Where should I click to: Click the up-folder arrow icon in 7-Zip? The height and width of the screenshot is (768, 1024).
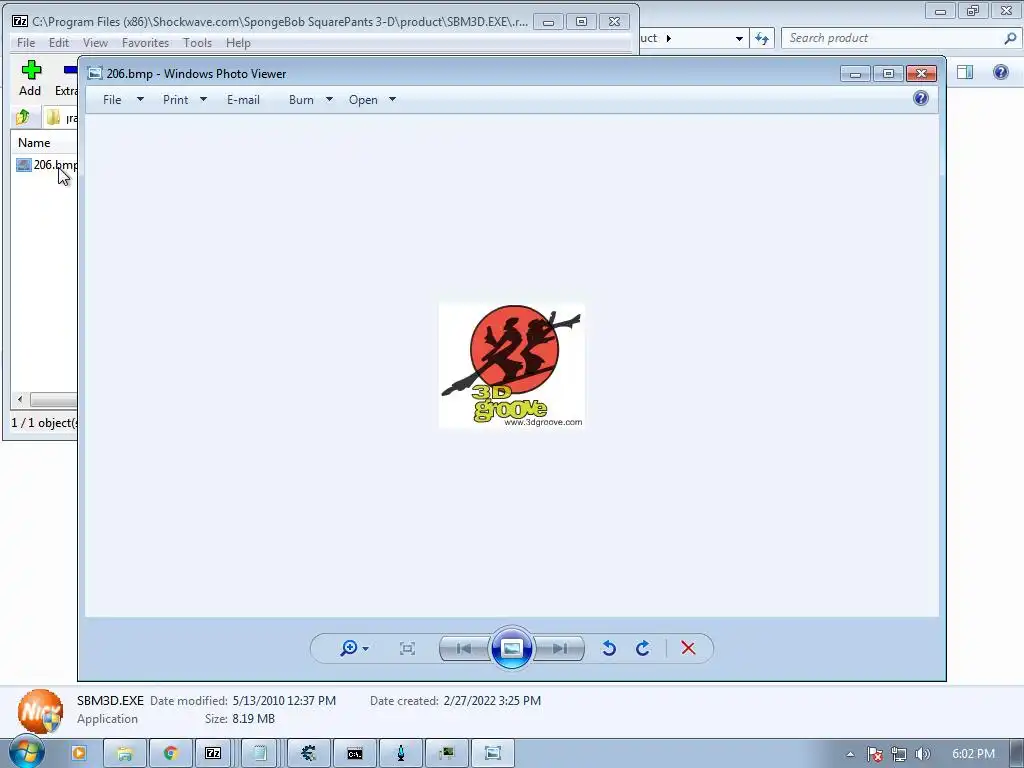pyautogui.click(x=23, y=118)
